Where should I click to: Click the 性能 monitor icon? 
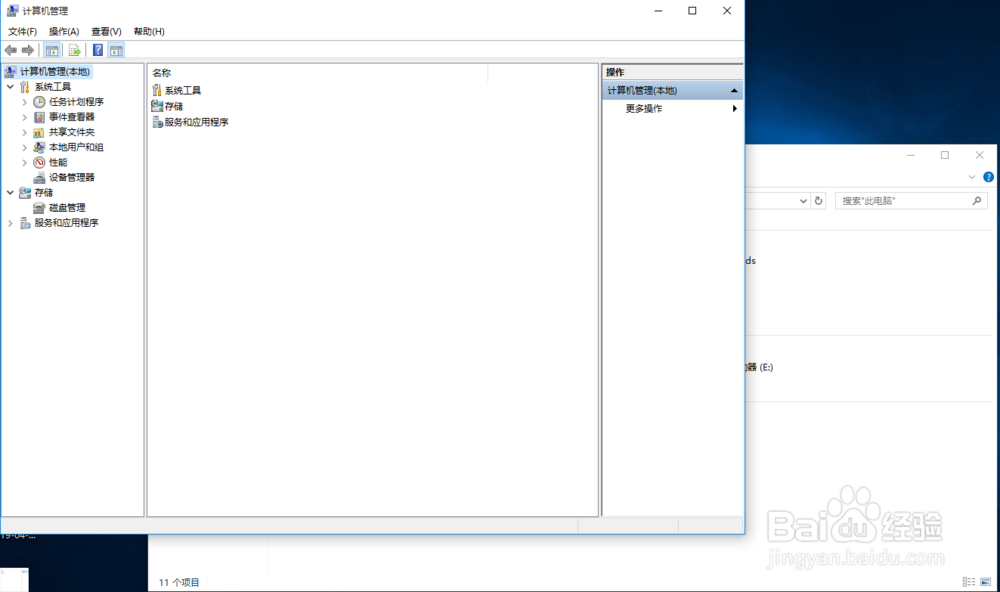40,163
